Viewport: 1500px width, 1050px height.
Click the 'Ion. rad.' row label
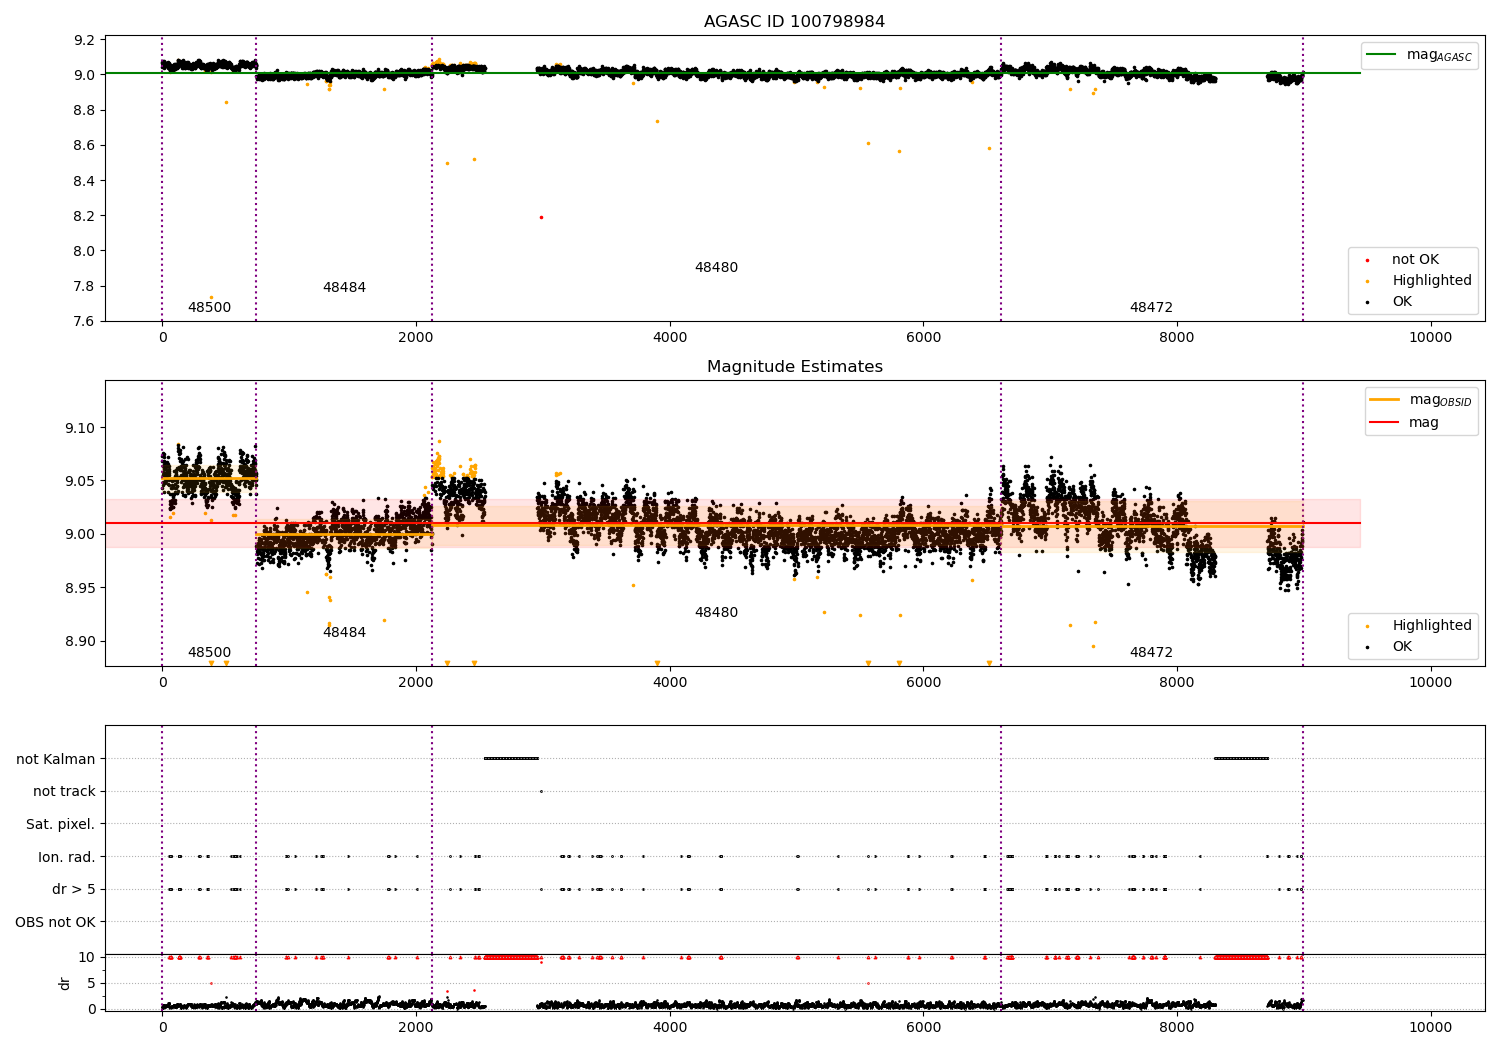click(x=66, y=857)
